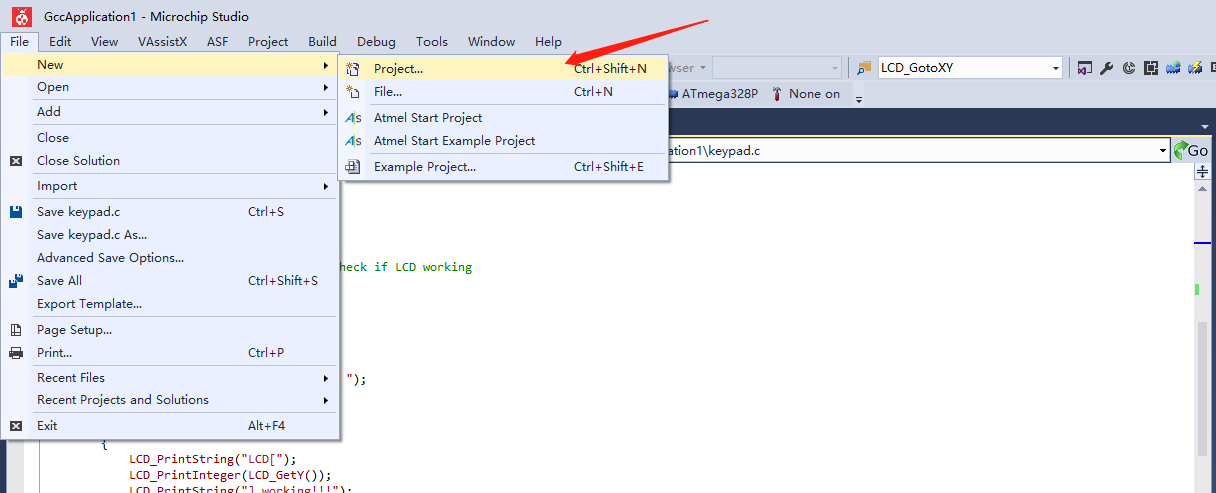Viewport: 1216px width, 493px height.
Task: Select Atmel Start Example Project entry
Action: coord(504,140)
